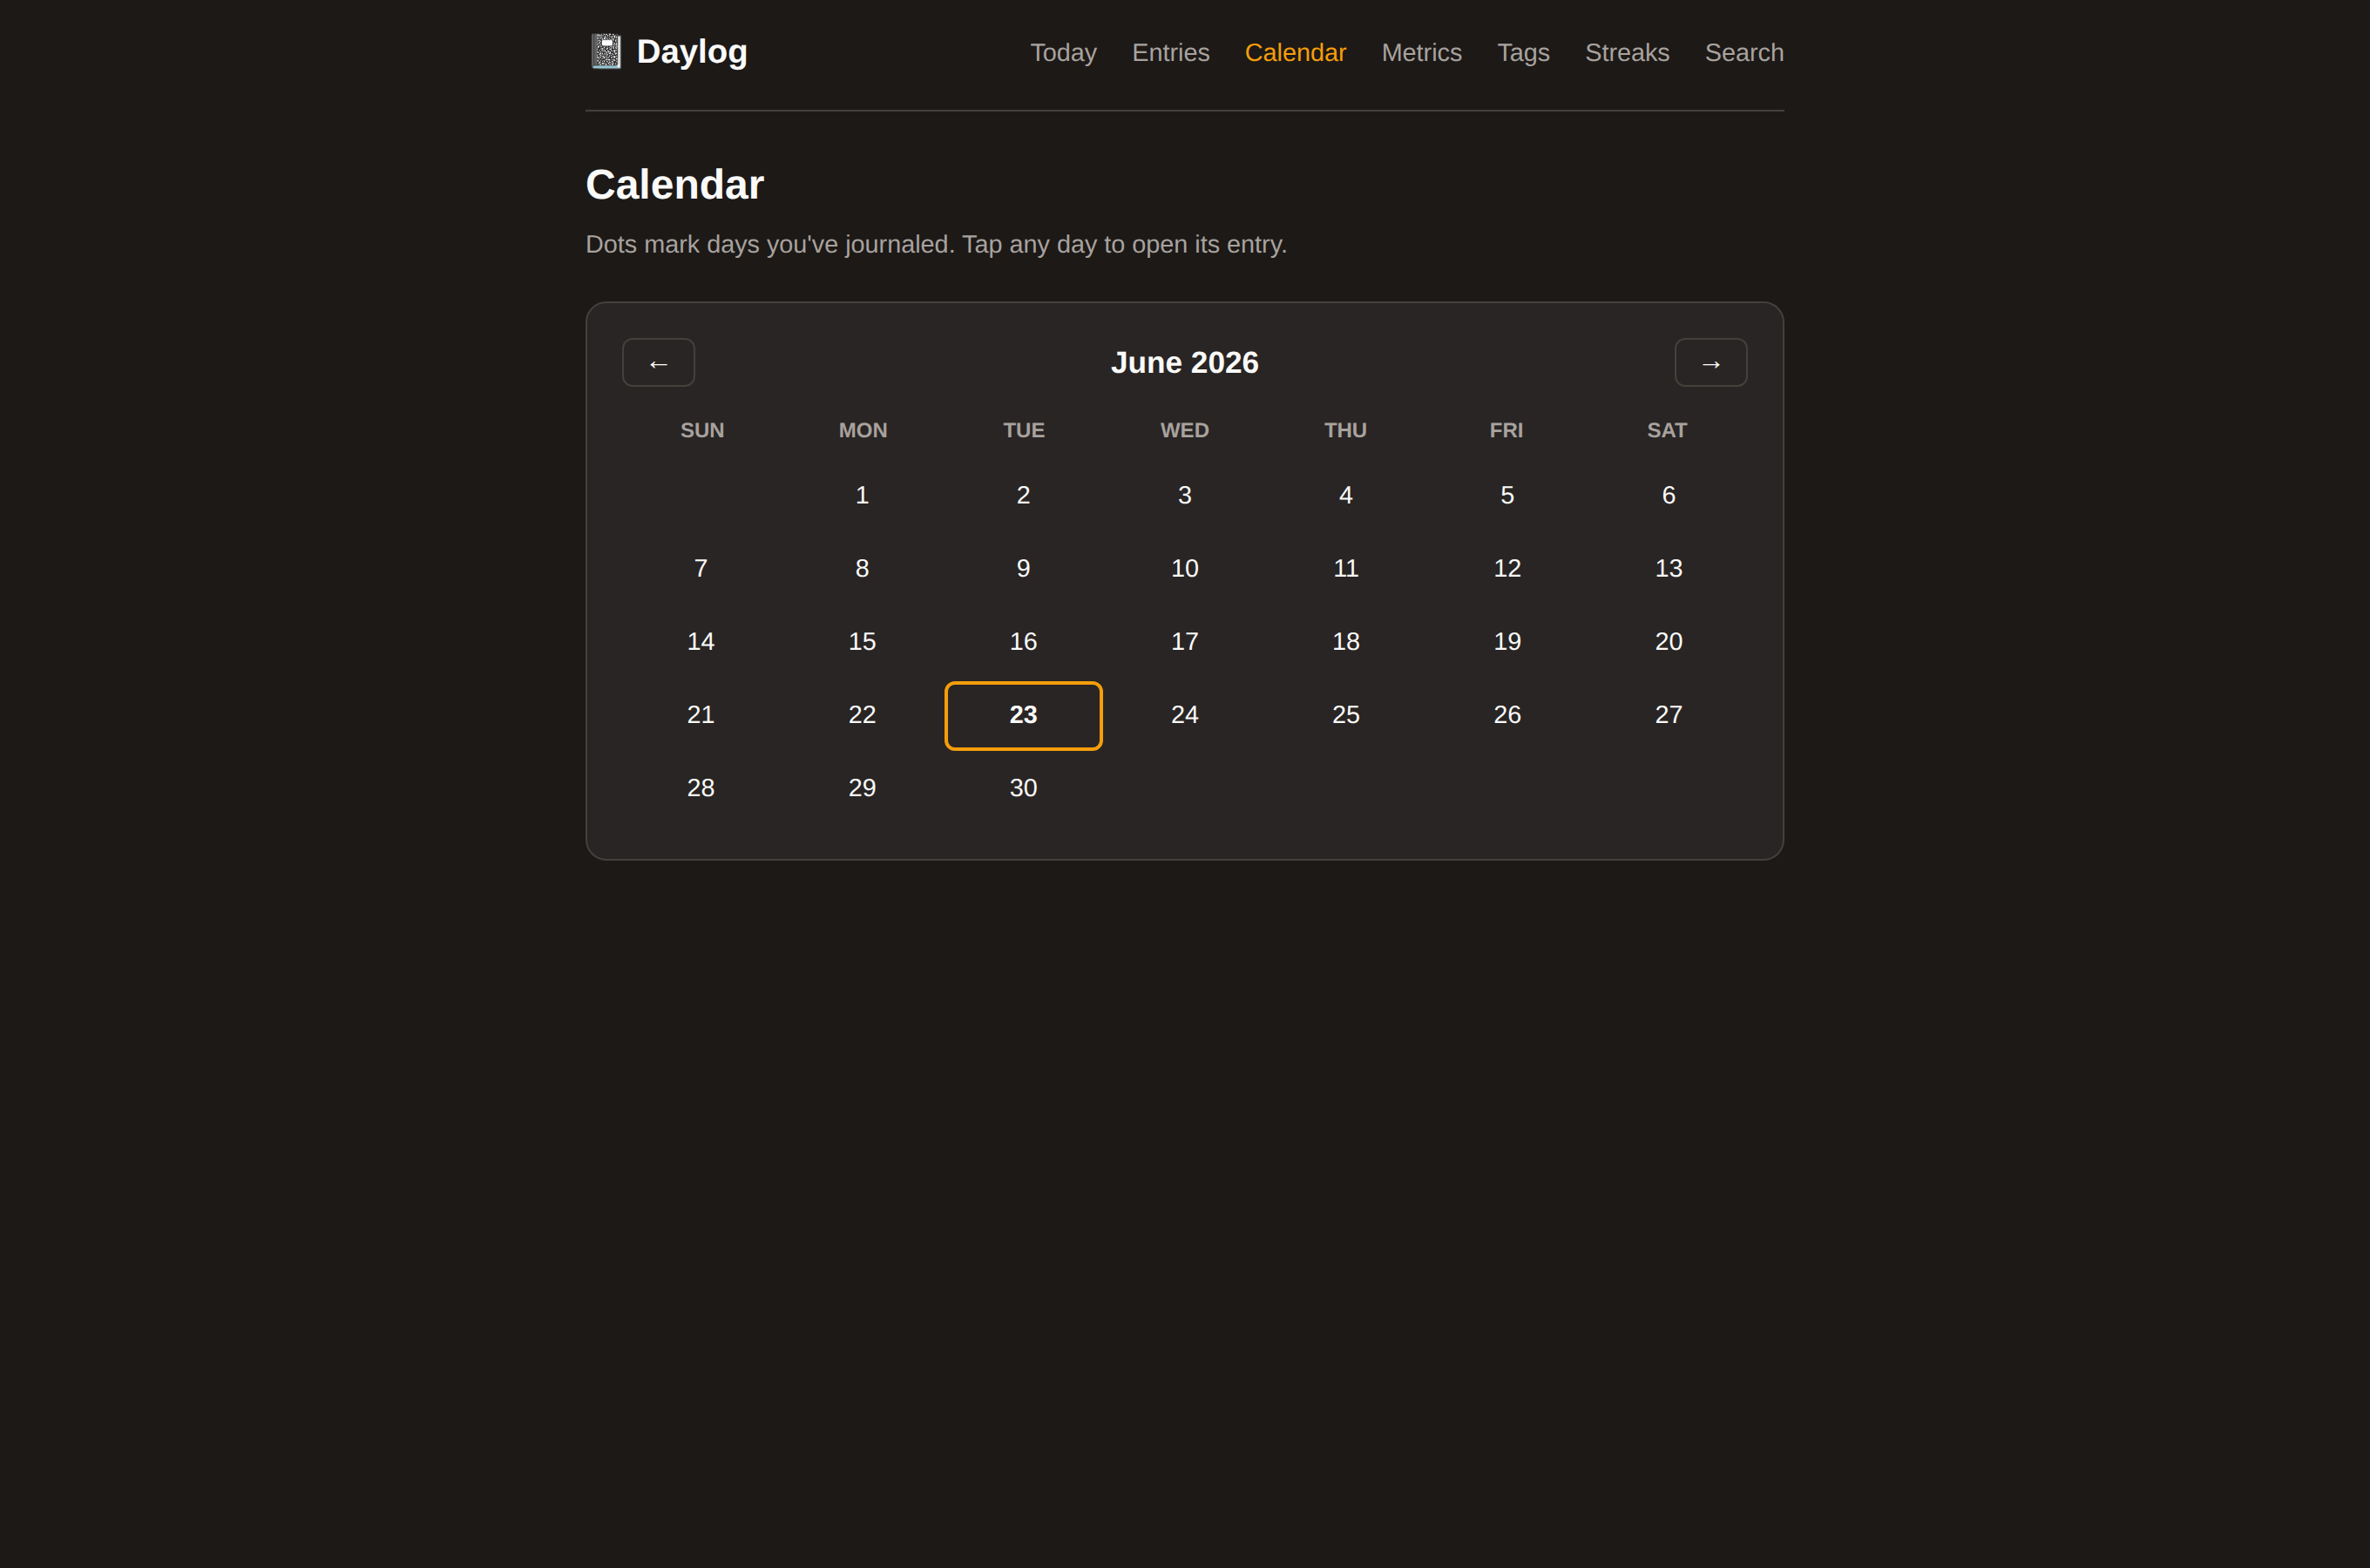Open the Daylog home link
This screenshot has width=2370, height=1568.
pyautogui.click(x=667, y=51)
